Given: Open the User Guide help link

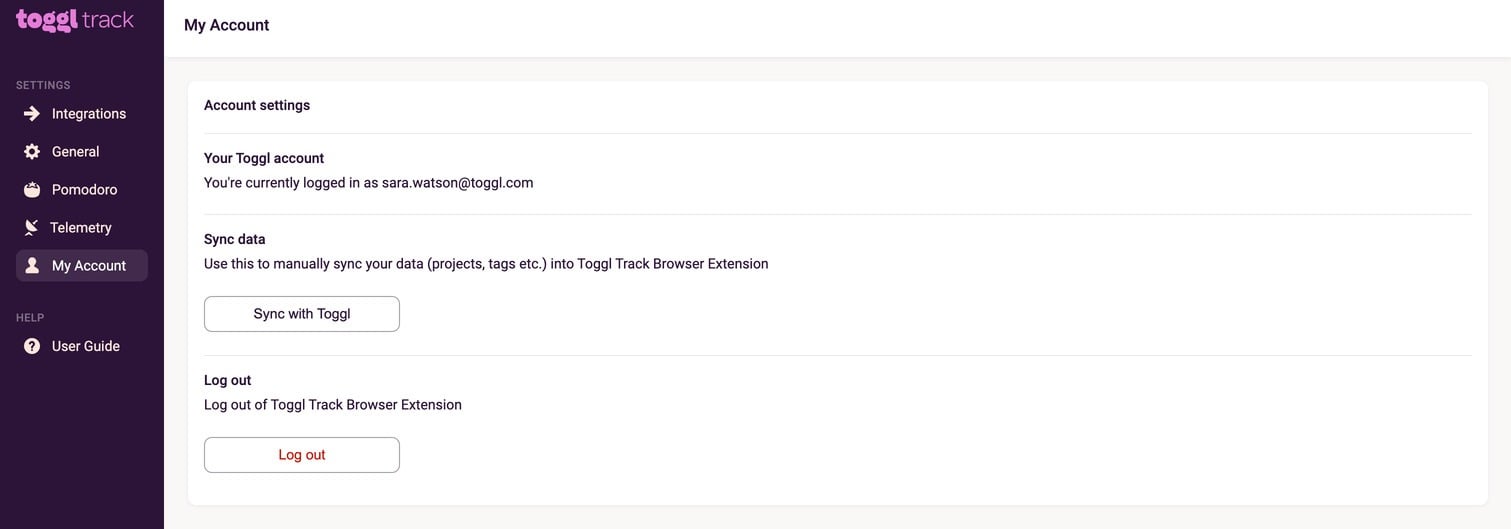Looking at the screenshot, I should click(x=86, y=347).
